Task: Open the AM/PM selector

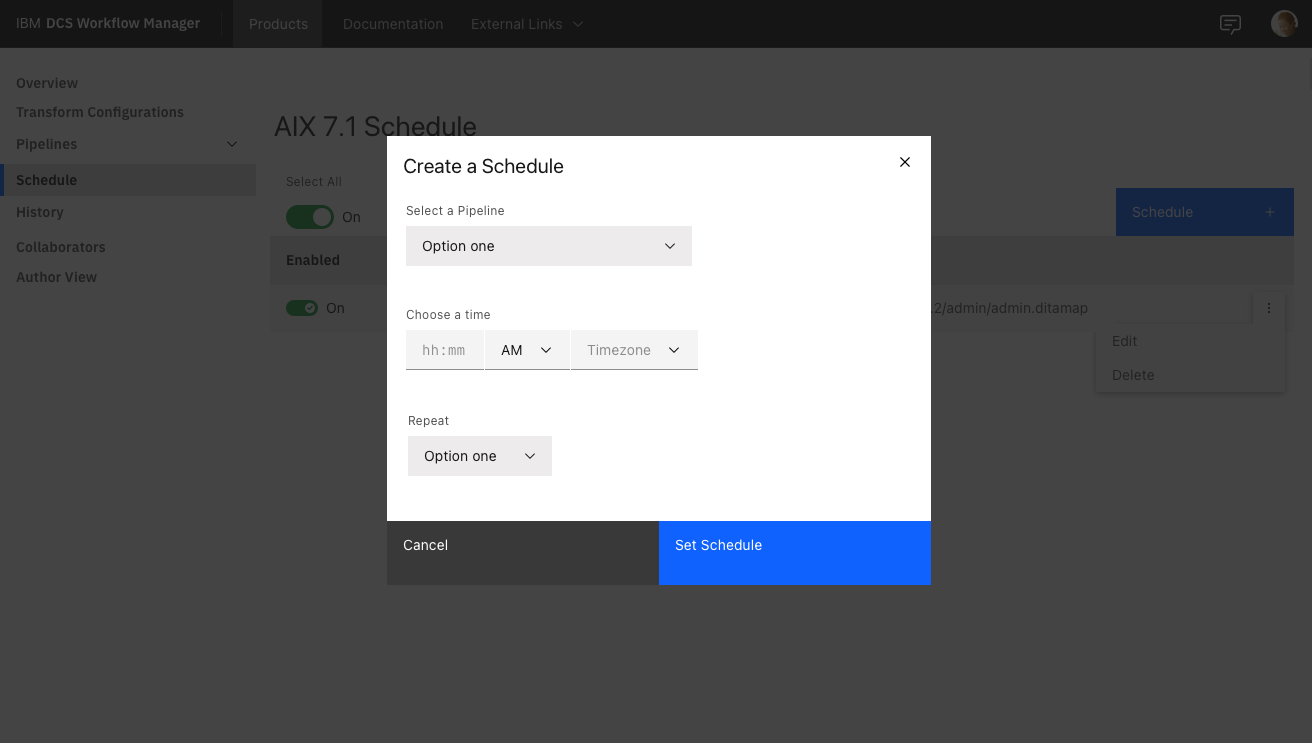Action: (x=527, y=350)
